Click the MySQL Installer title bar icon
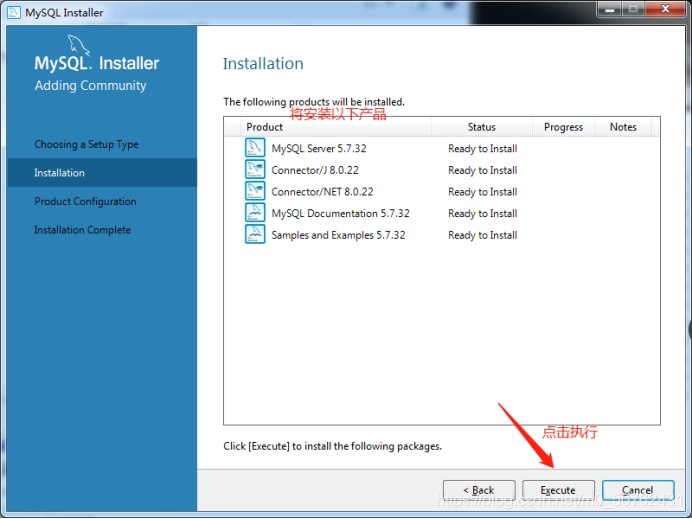 [x=14, y=12]
